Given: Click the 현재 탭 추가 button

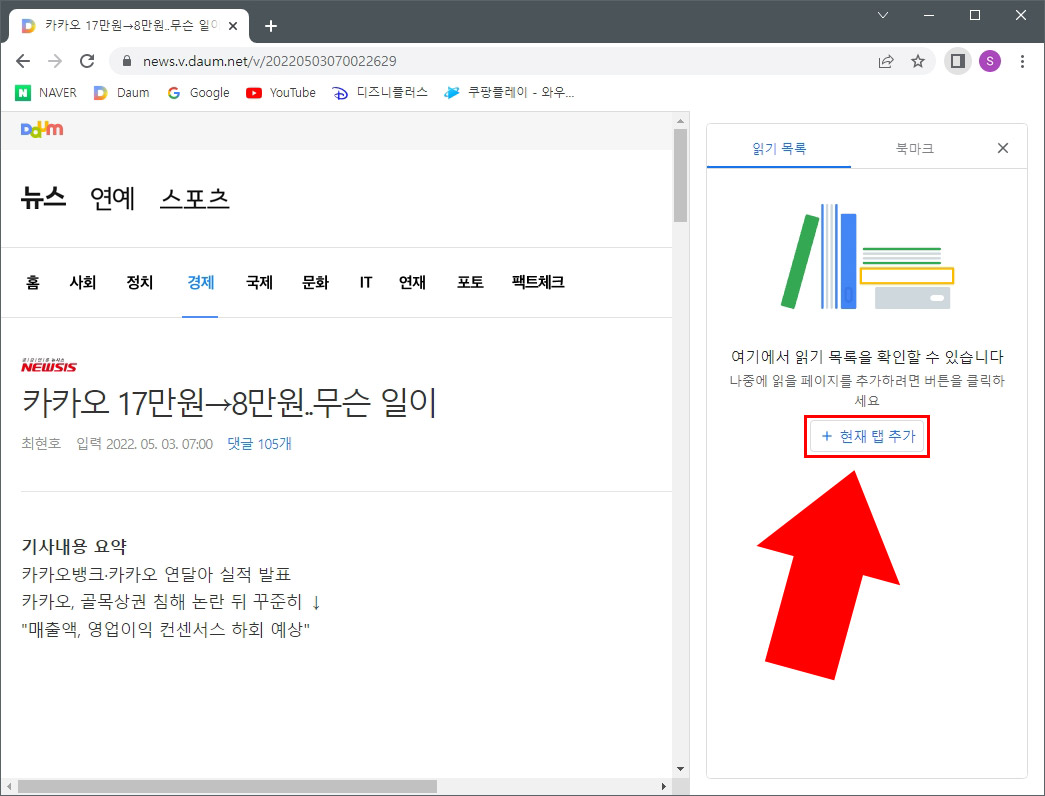Looking at the screenshot, I should (867, 436).
